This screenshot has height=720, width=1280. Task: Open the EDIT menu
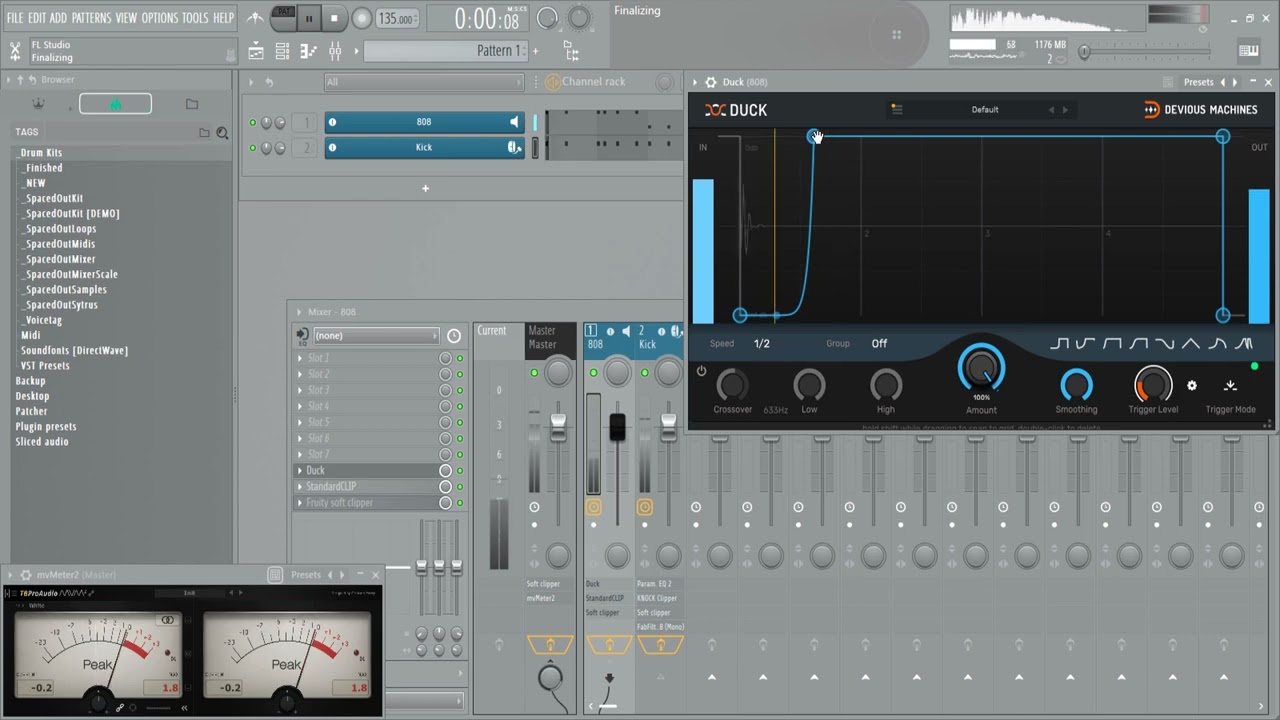[37, 18]
